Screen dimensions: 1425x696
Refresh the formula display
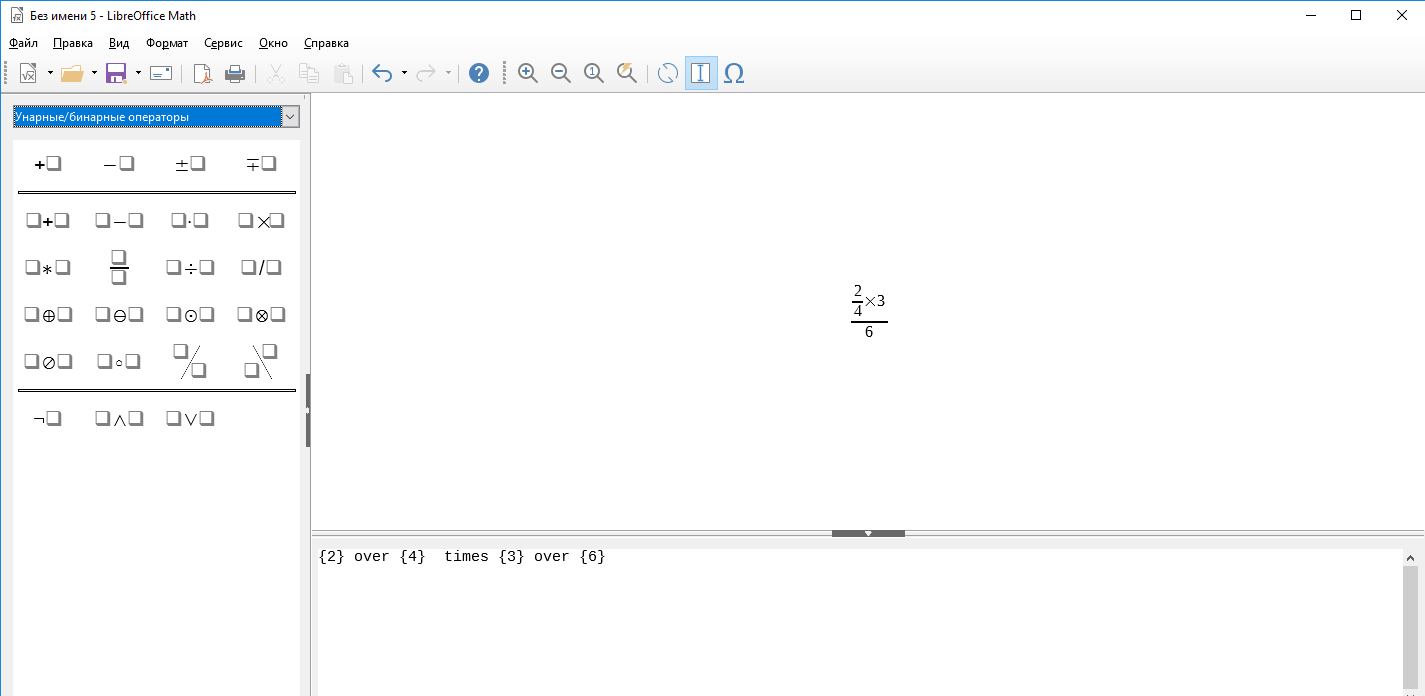tap(667, 73)
